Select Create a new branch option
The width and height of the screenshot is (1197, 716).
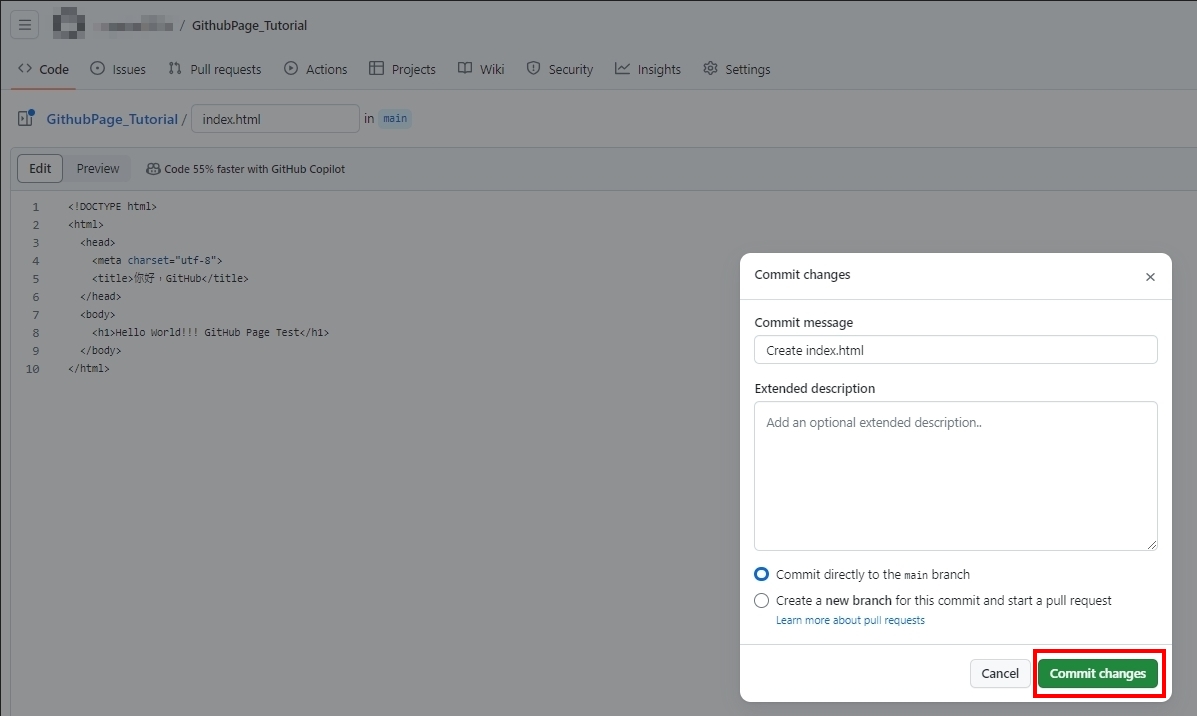761,601
